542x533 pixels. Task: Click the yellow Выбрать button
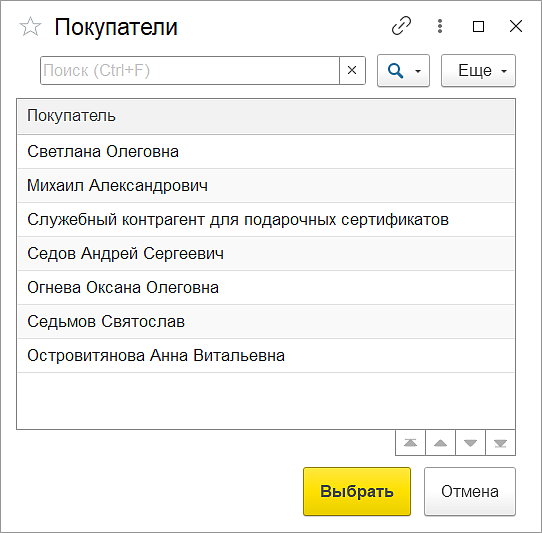tap(357, 492)
